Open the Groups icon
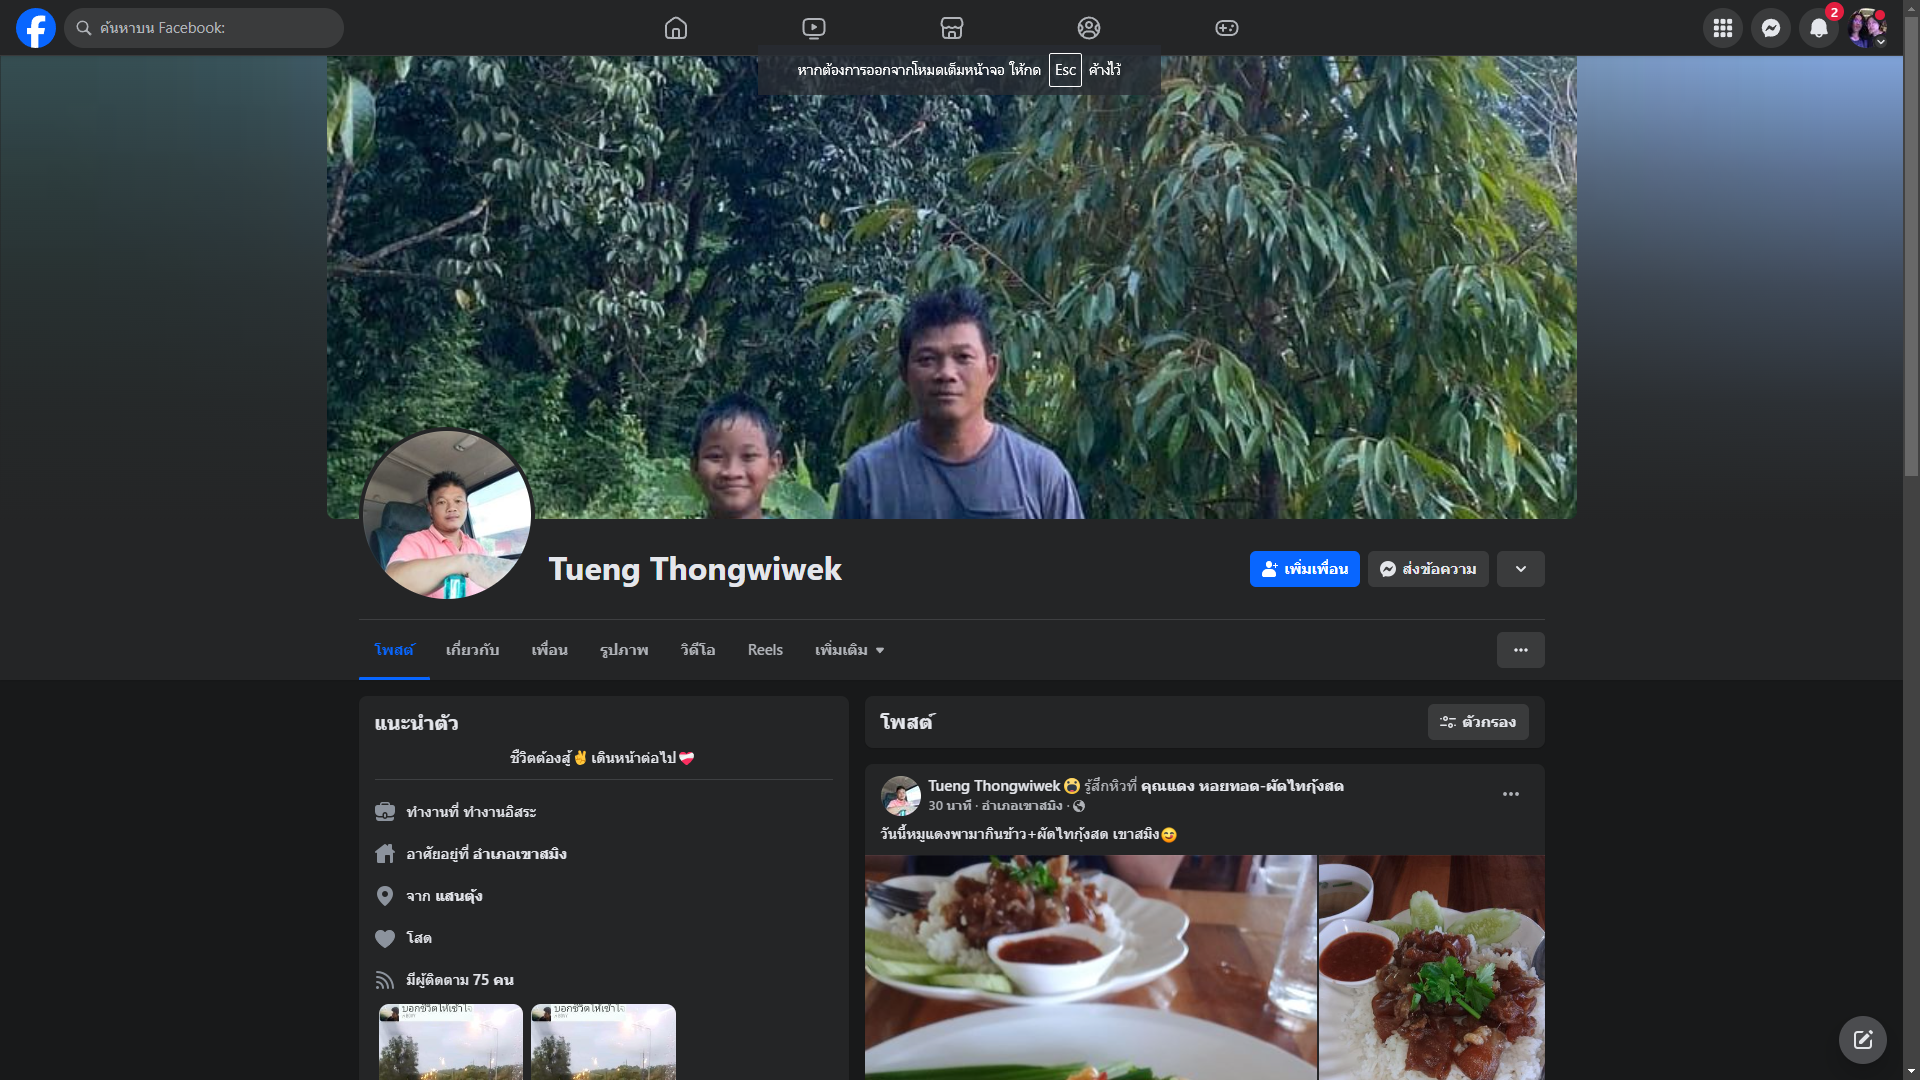 (1089, 28)
